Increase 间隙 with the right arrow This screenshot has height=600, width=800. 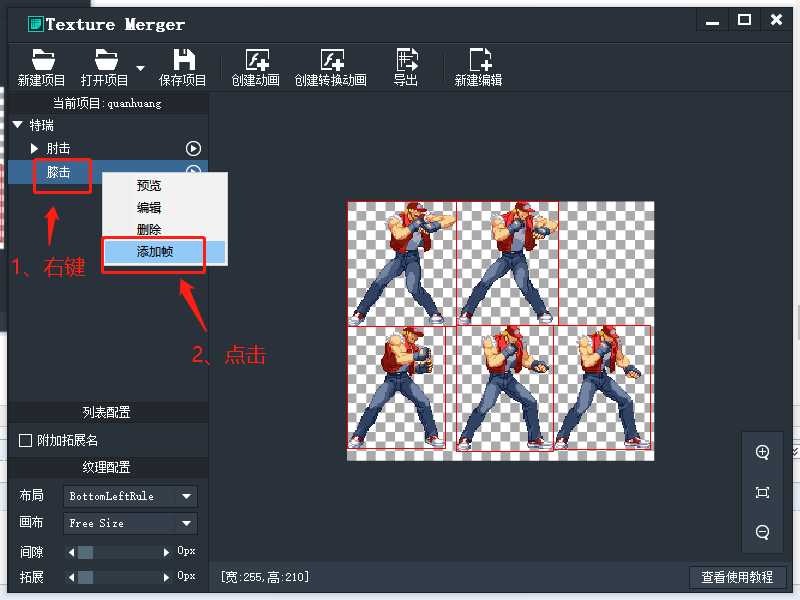(166, 552)
